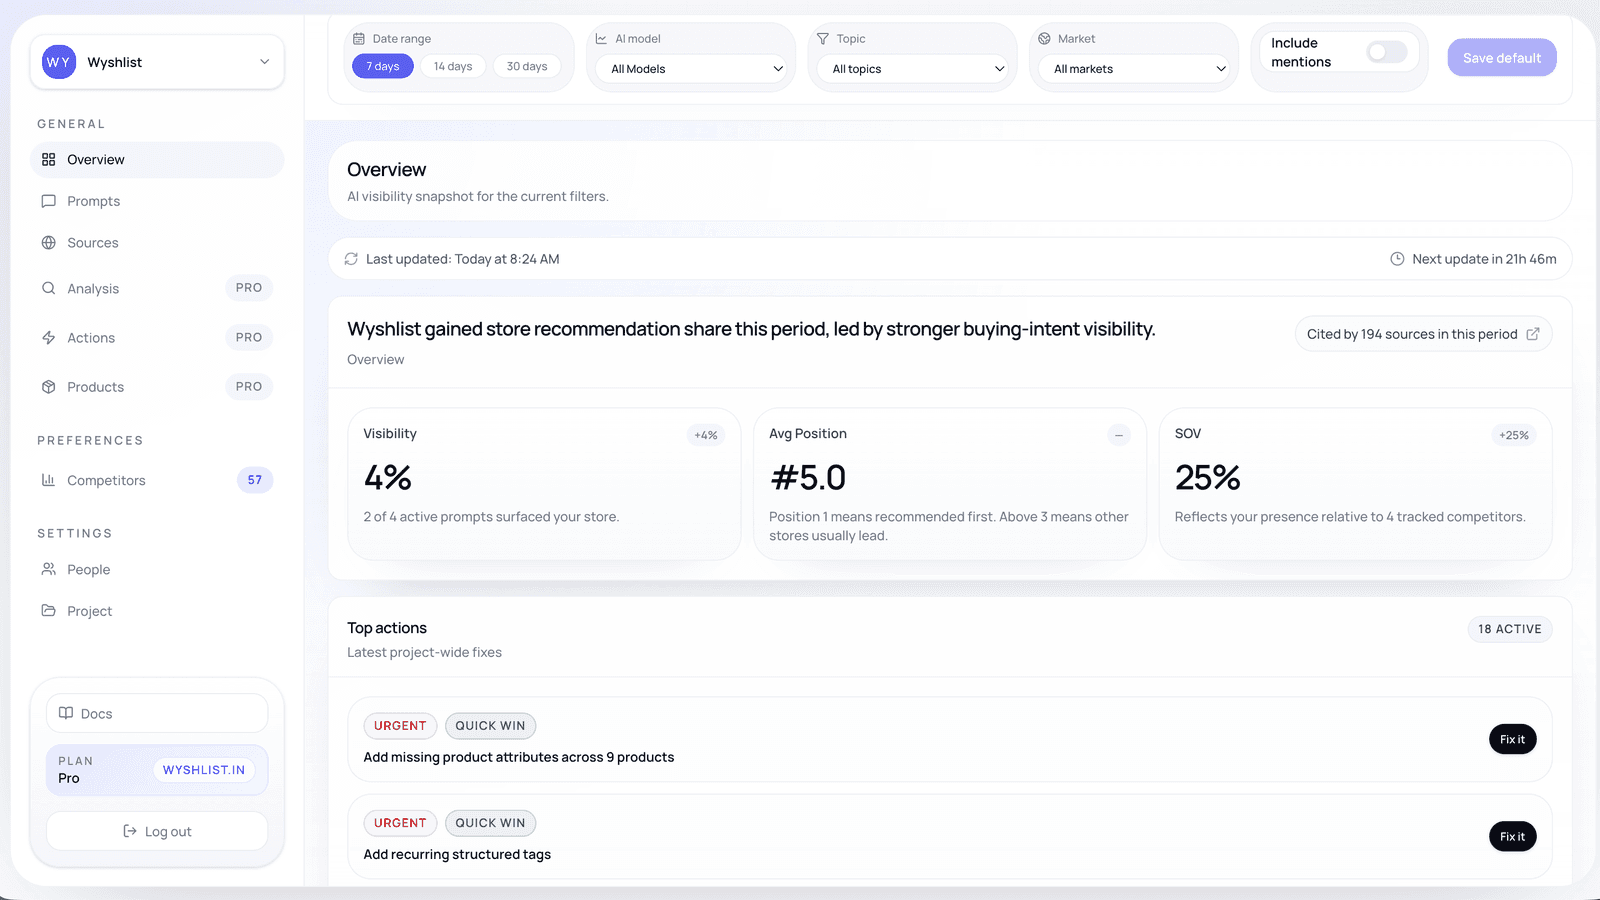Click the '#5.0' Avg Position value

[808, 478]
